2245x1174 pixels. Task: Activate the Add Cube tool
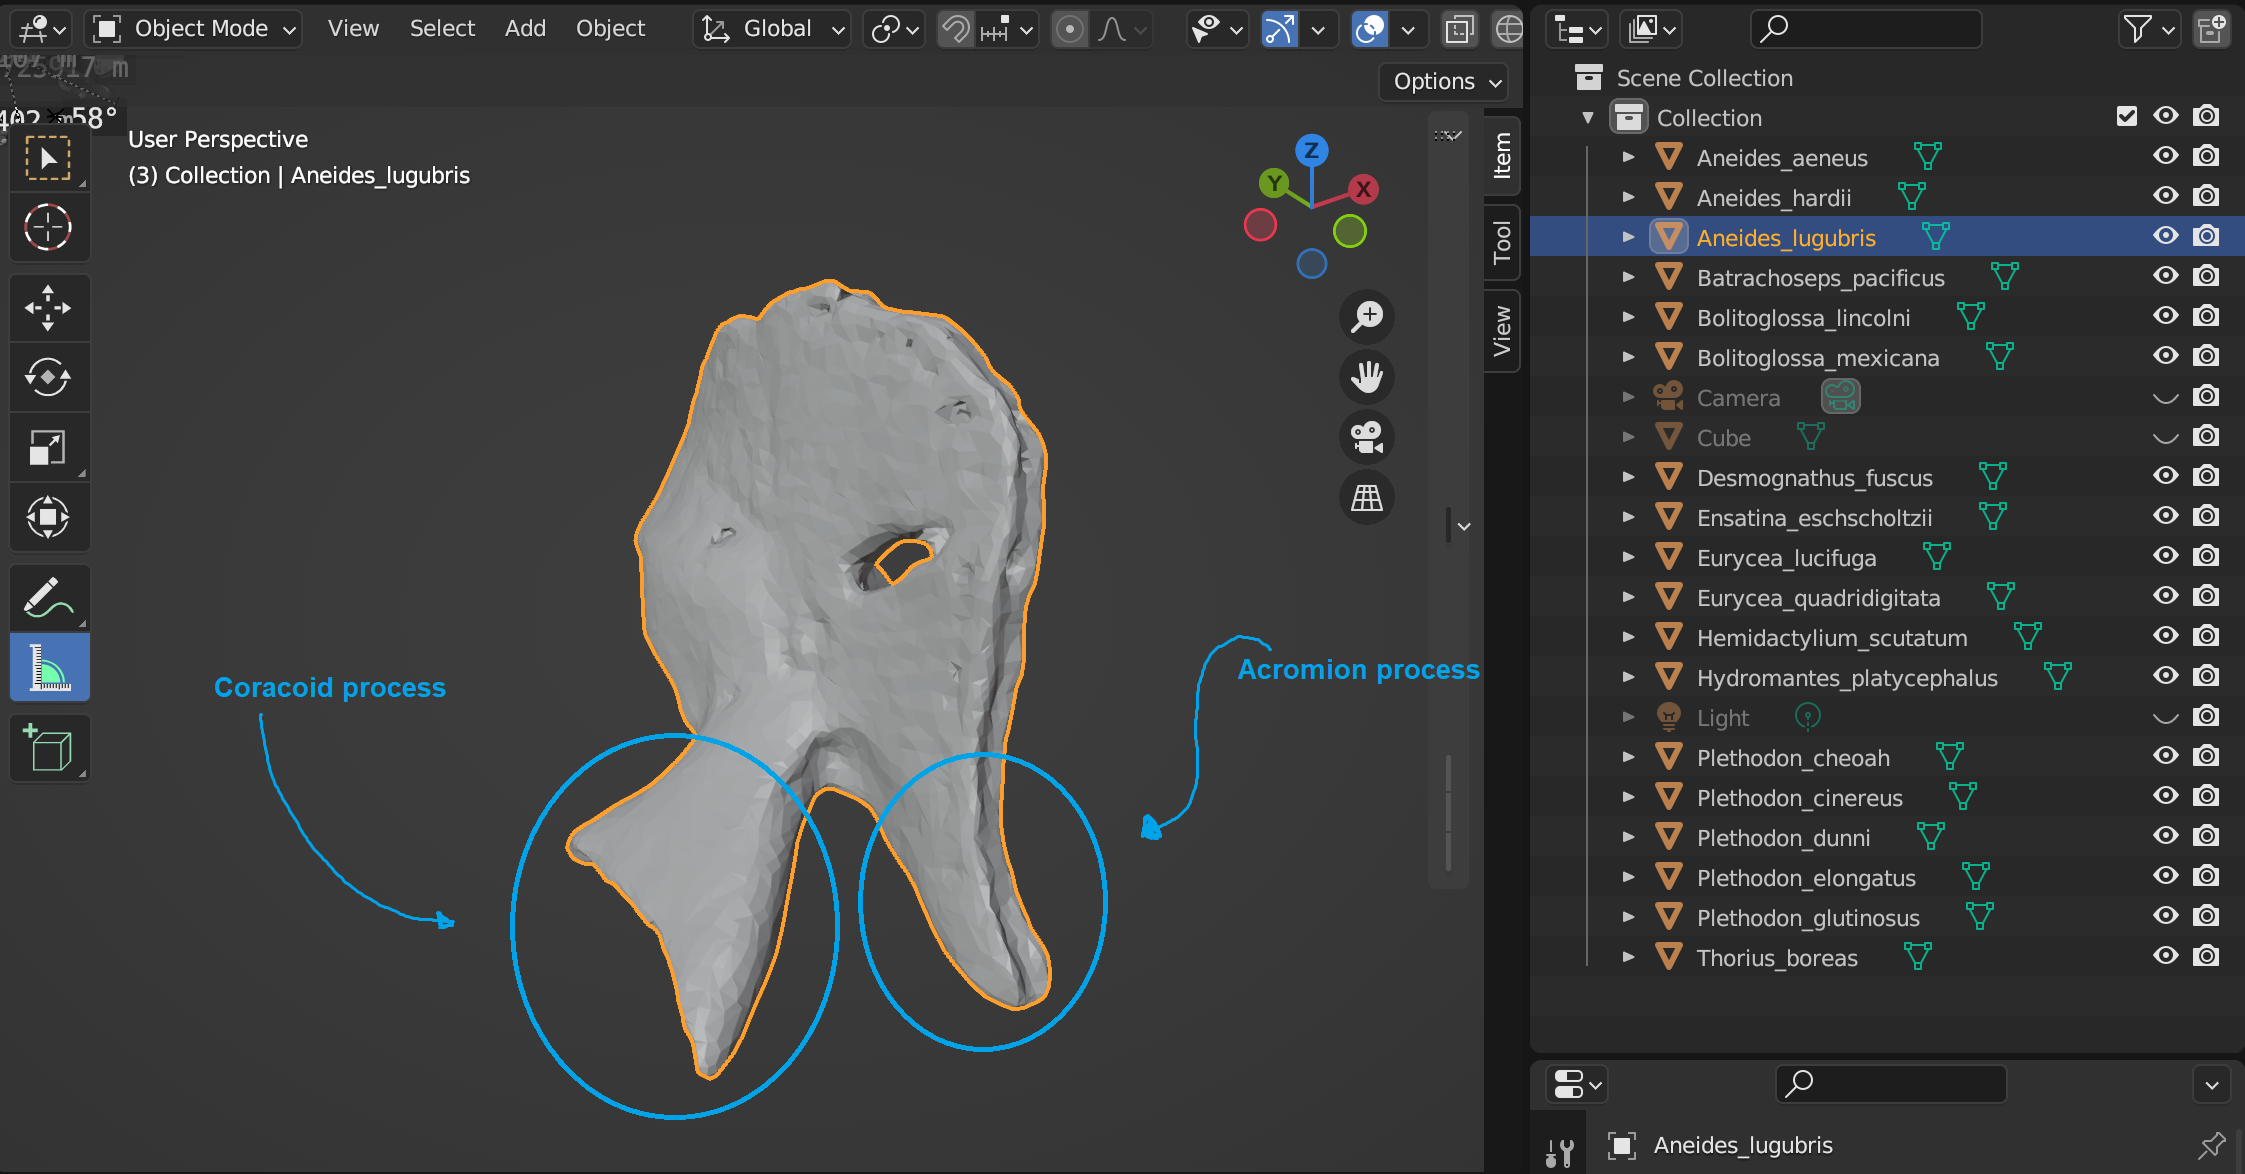[49, 748]
